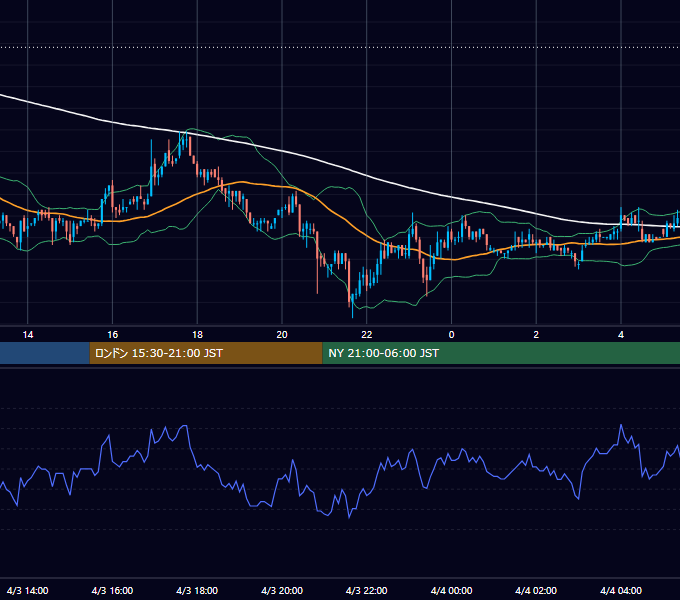Click time axis label 22
Screen dimensions: 680x600
[x=367, y=335]
